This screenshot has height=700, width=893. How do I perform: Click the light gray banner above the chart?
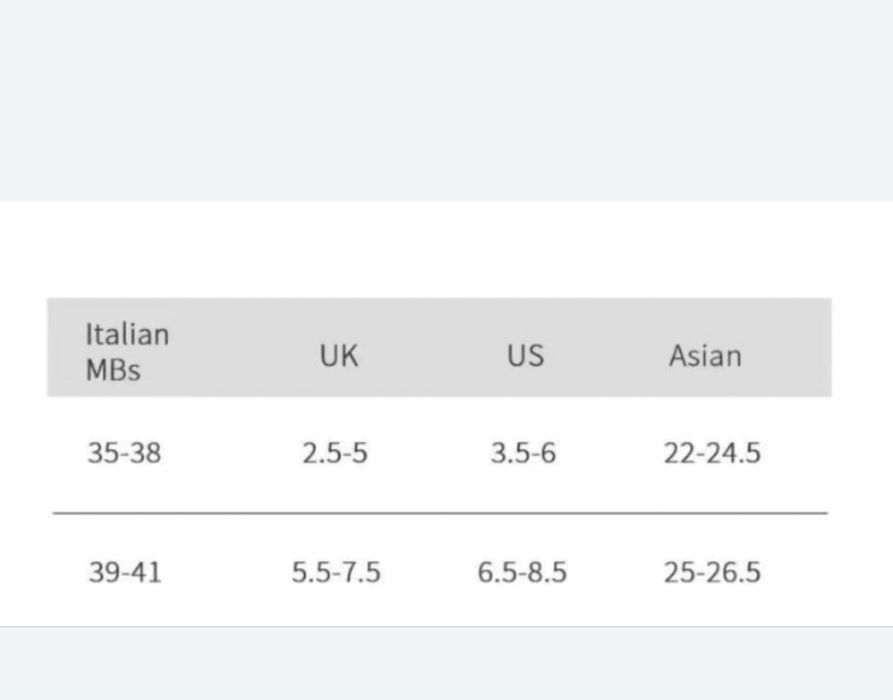click(x=446, y=100)
